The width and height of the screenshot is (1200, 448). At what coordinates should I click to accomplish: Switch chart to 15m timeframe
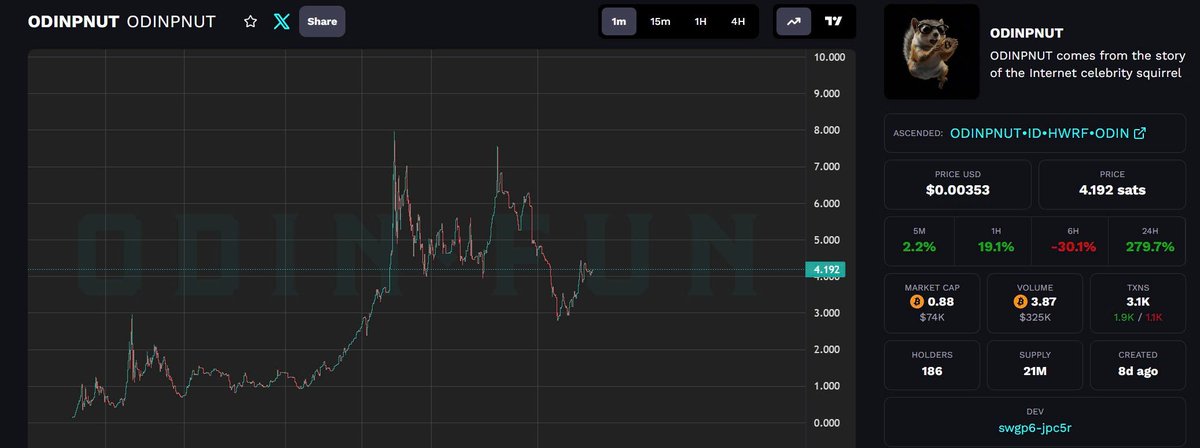(660, 21)
